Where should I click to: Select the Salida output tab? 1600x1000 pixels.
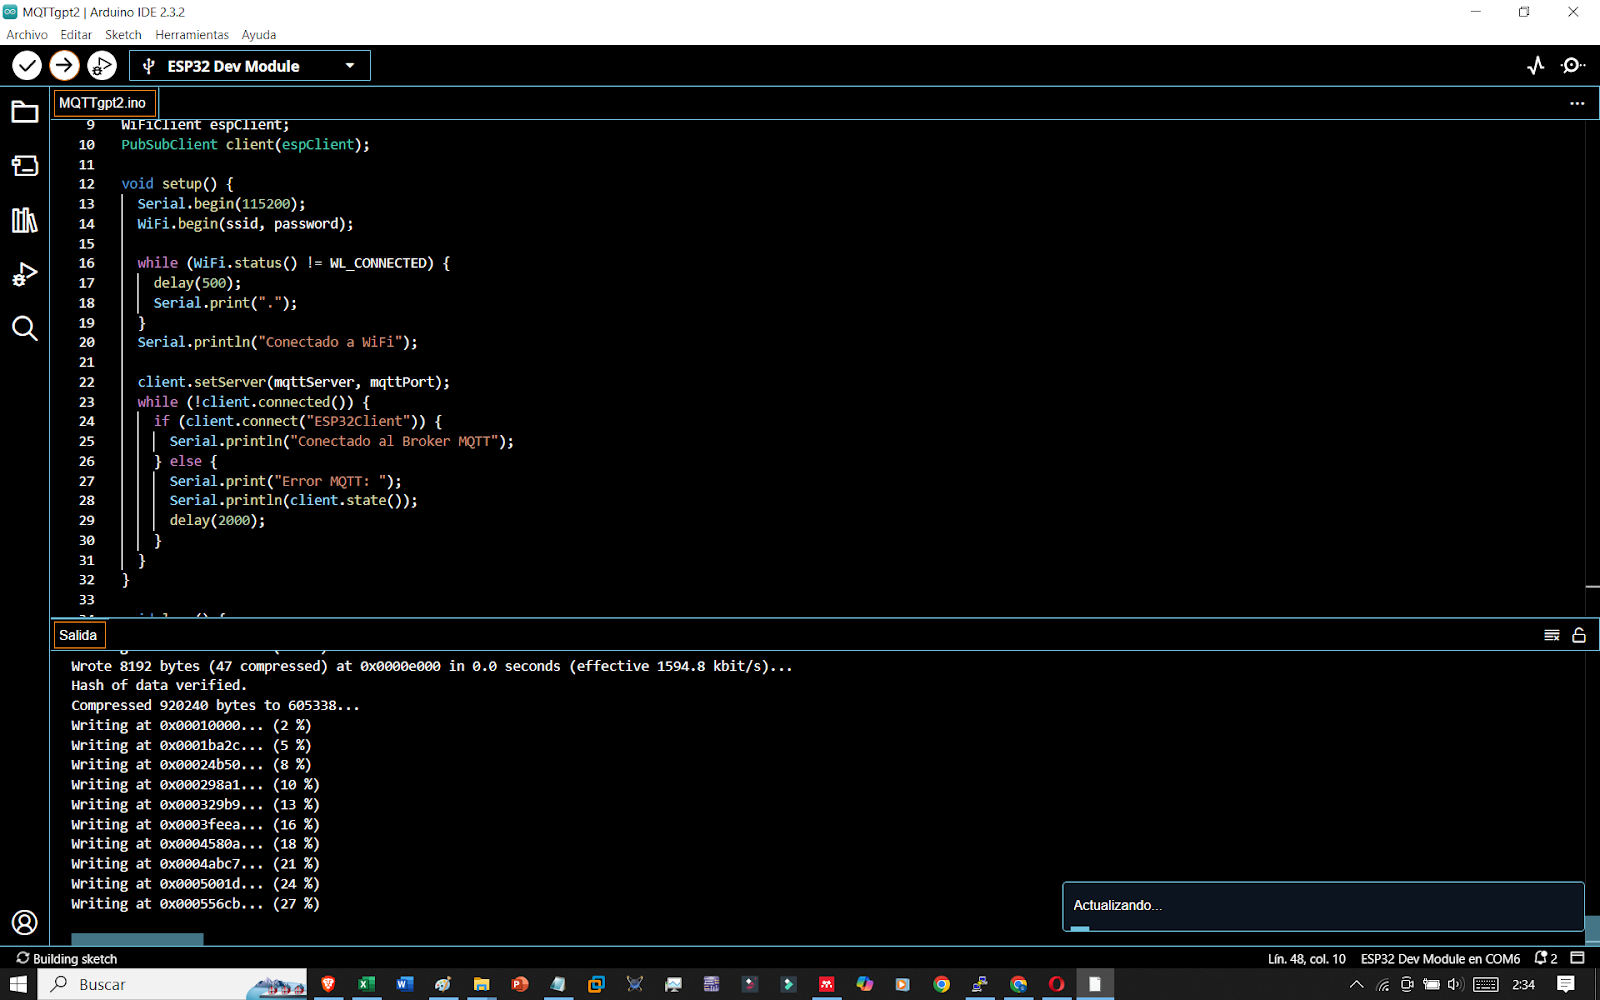[x=78, y=635]
